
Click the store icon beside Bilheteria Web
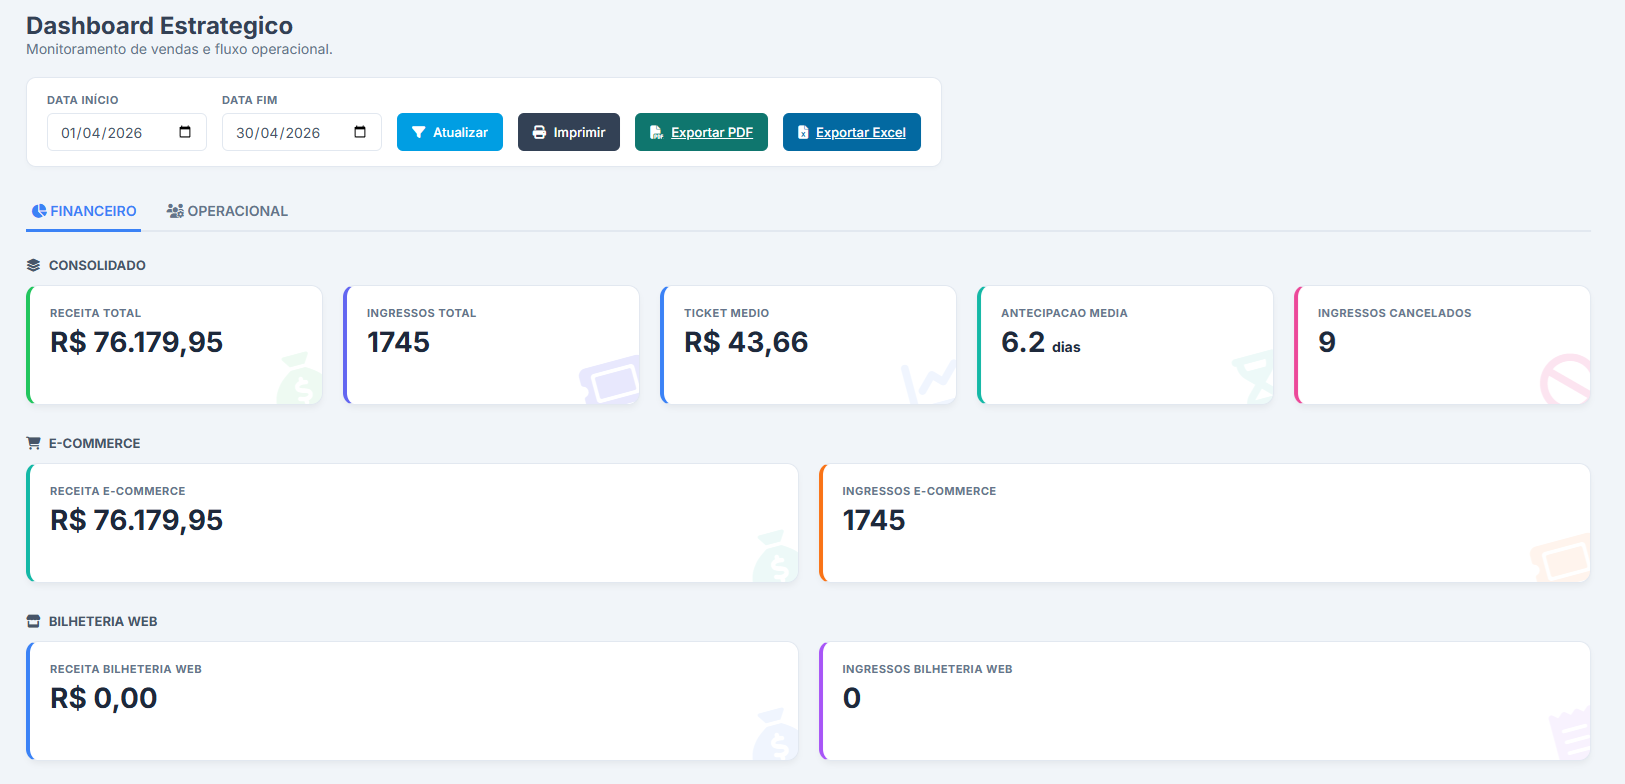34,621
